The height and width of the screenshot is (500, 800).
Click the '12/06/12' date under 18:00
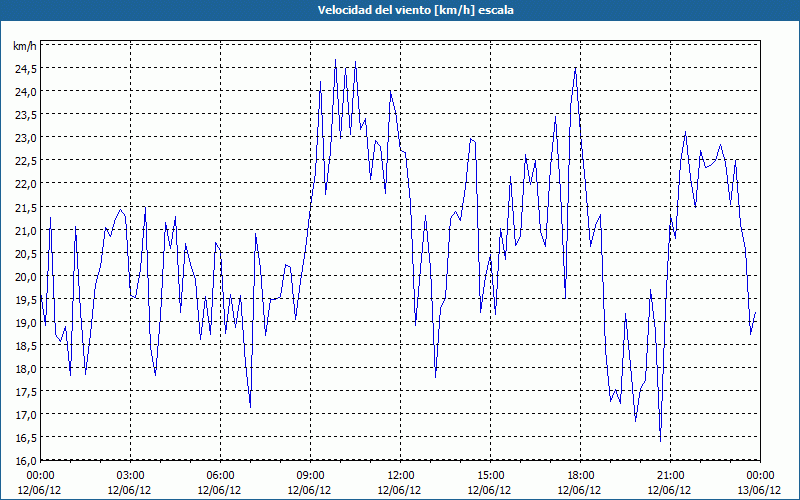point(580,490)
